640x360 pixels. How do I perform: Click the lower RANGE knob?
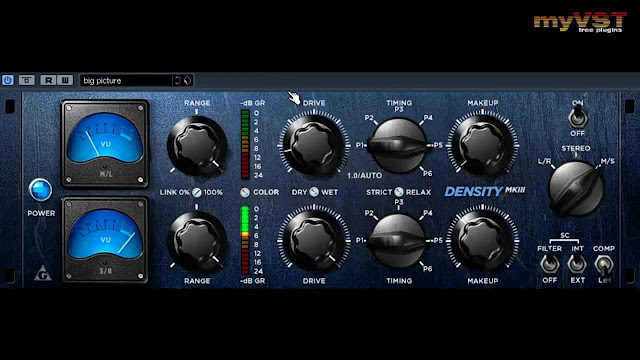(x=197, y=241)
